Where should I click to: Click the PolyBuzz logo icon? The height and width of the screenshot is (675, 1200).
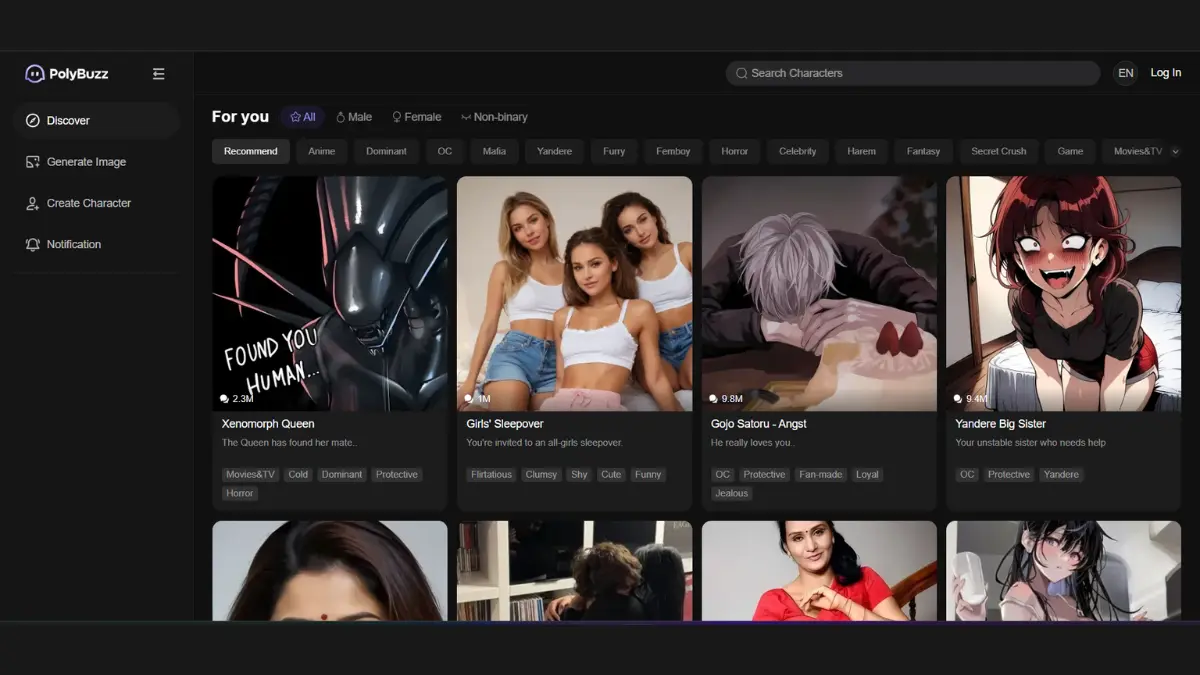pos(35,73)
